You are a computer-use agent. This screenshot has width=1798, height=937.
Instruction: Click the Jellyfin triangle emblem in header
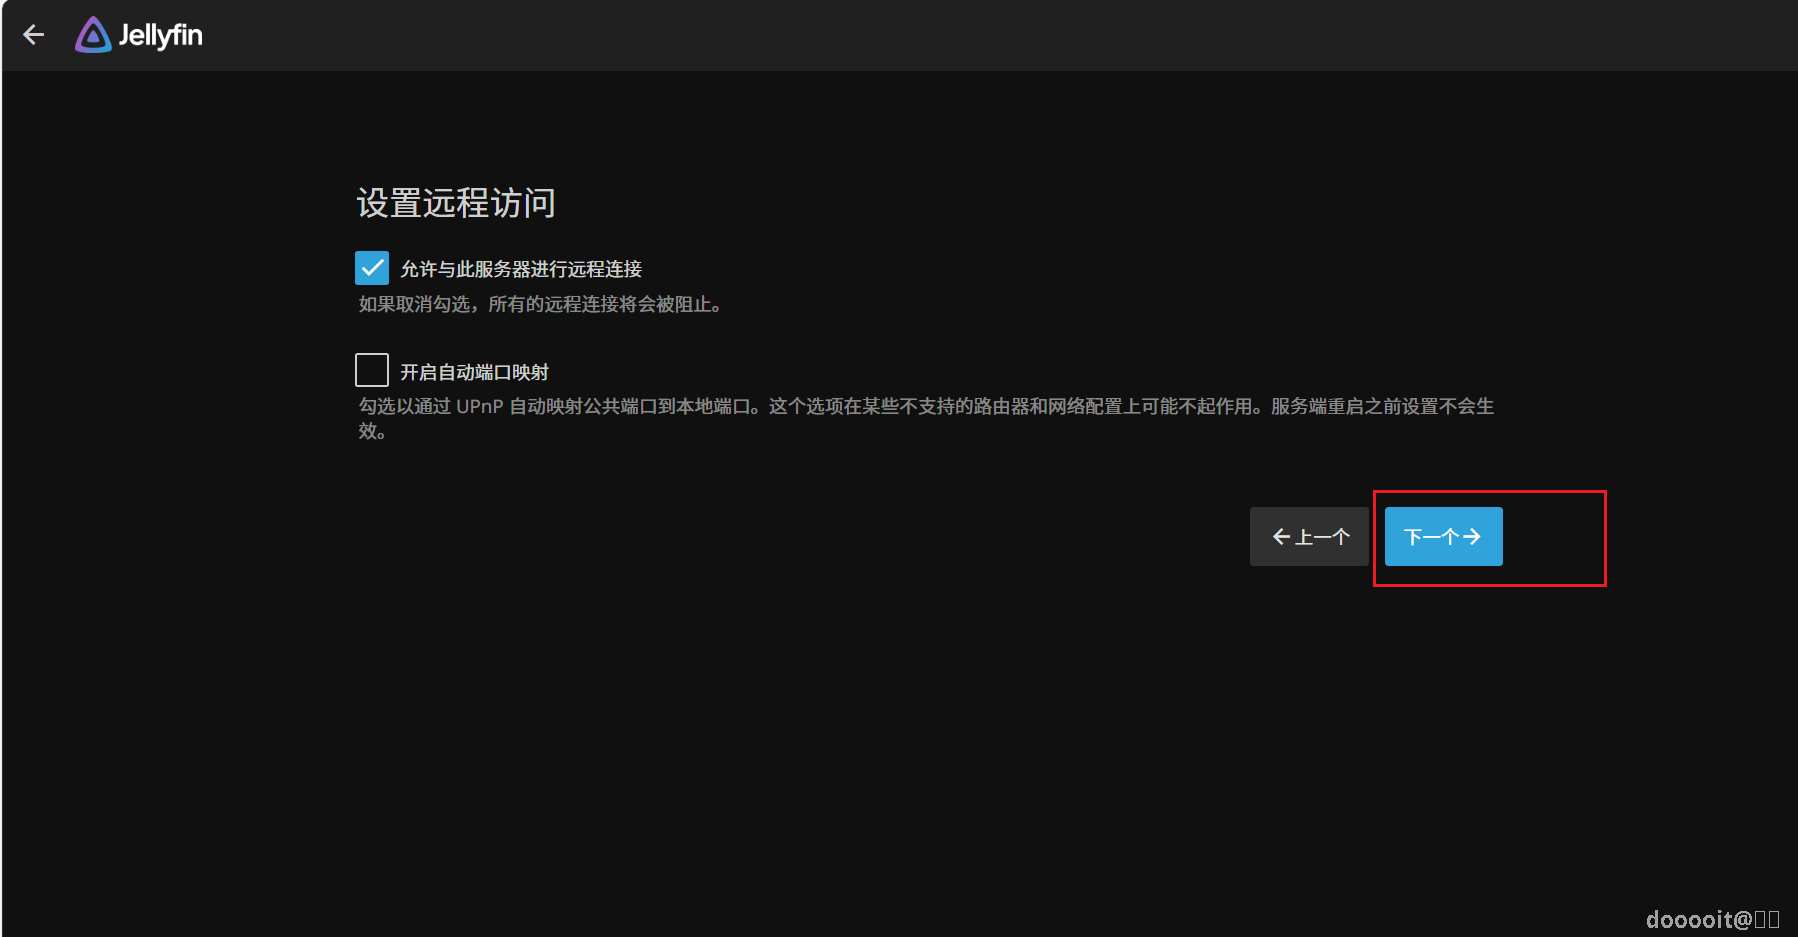coord(93,35)
